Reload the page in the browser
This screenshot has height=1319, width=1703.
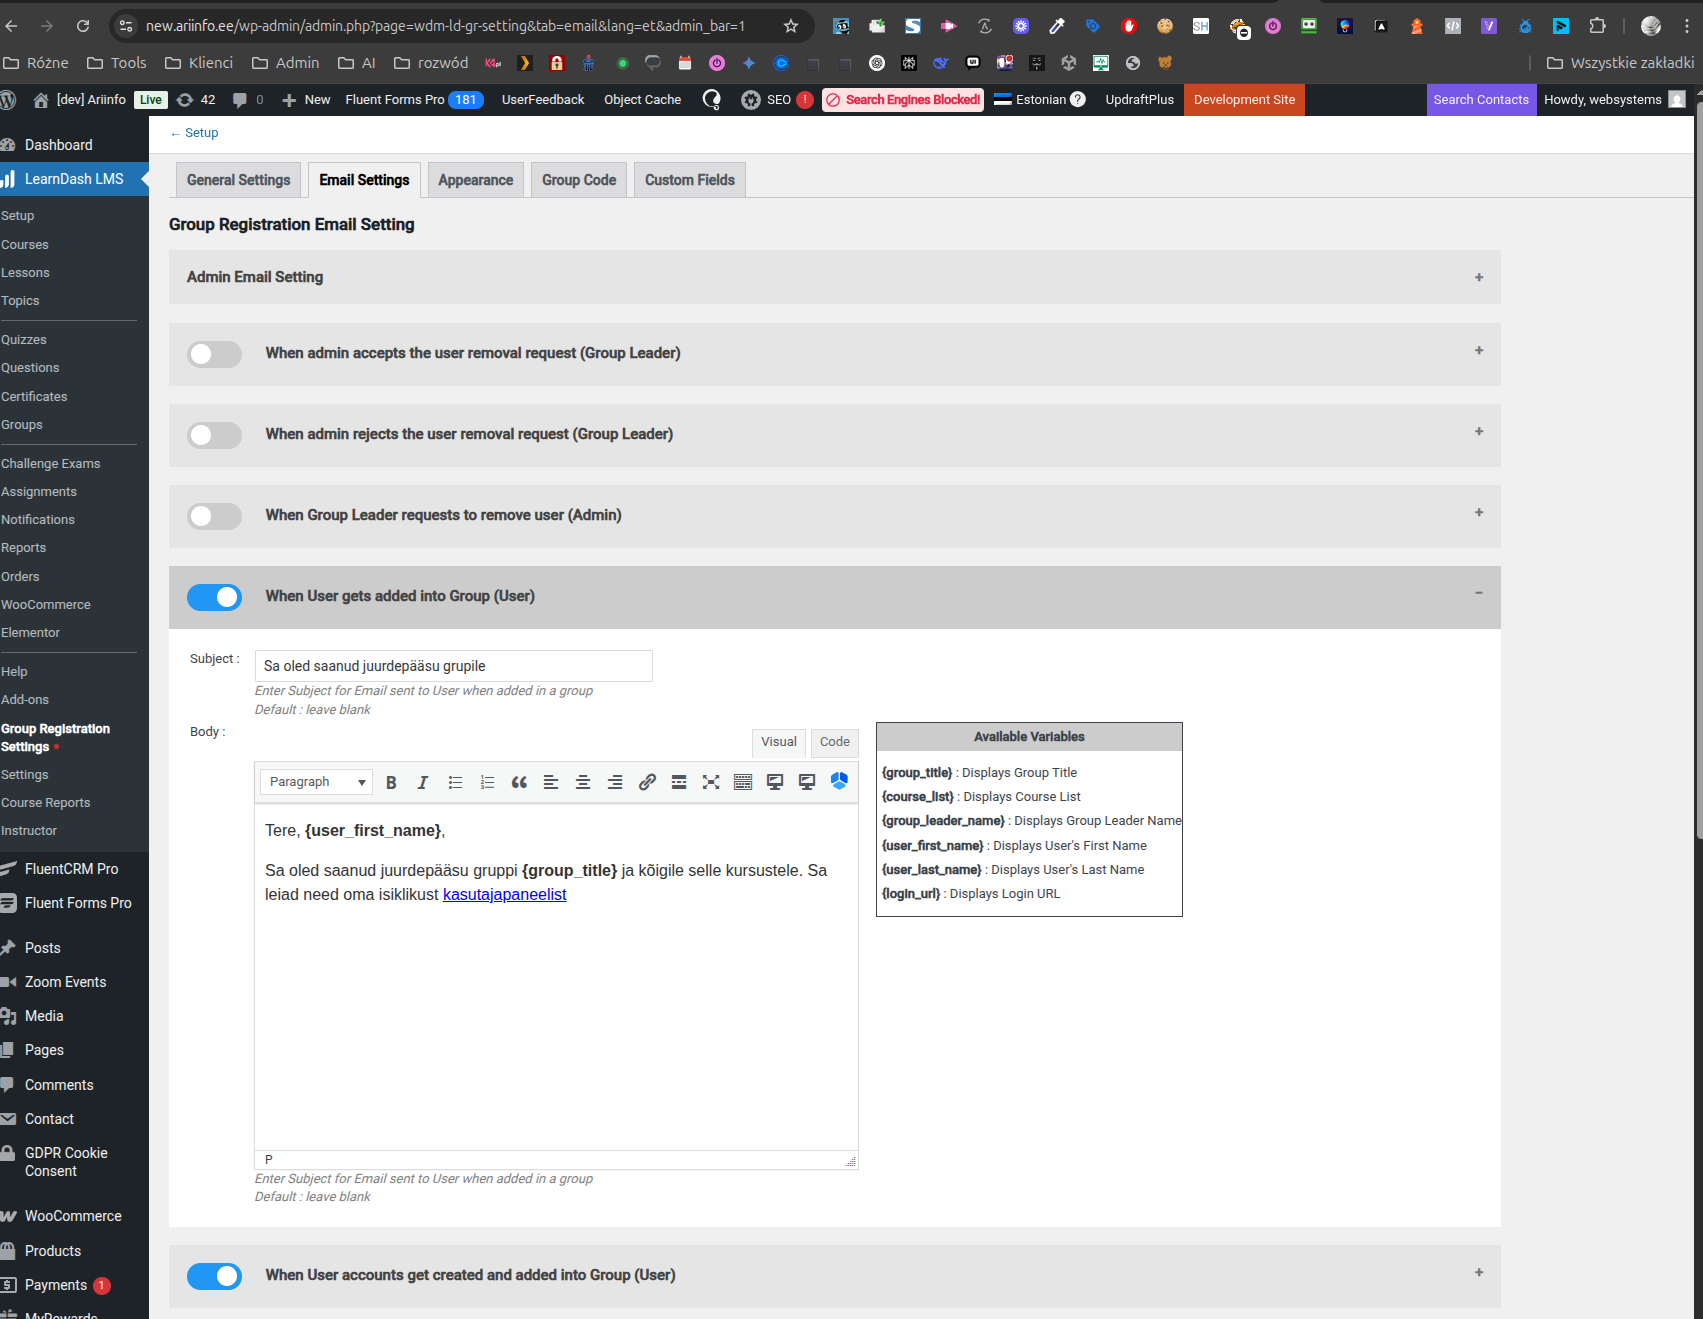(x=83, y=26)
